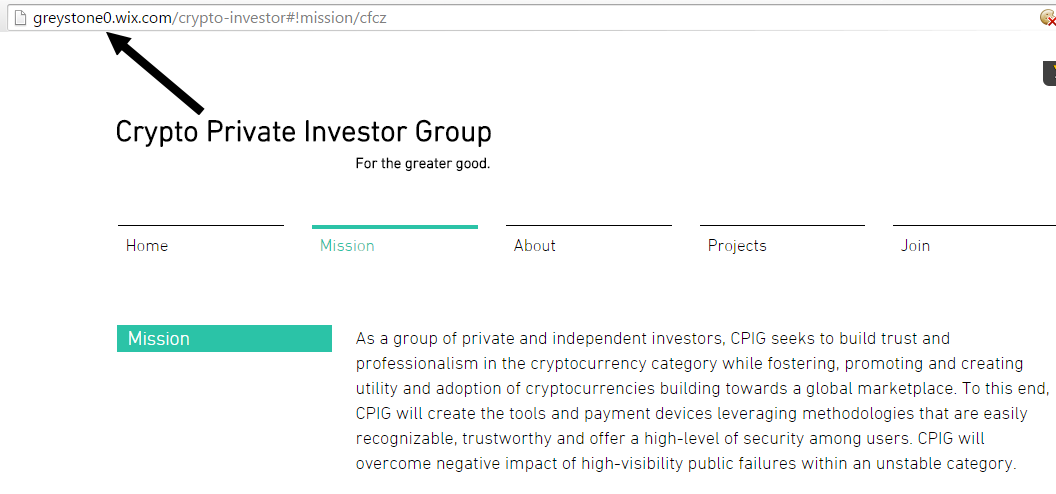
Task: Click the greystone0.wix.com domain text
Action: pyautogui.click(x=102, y=18)
